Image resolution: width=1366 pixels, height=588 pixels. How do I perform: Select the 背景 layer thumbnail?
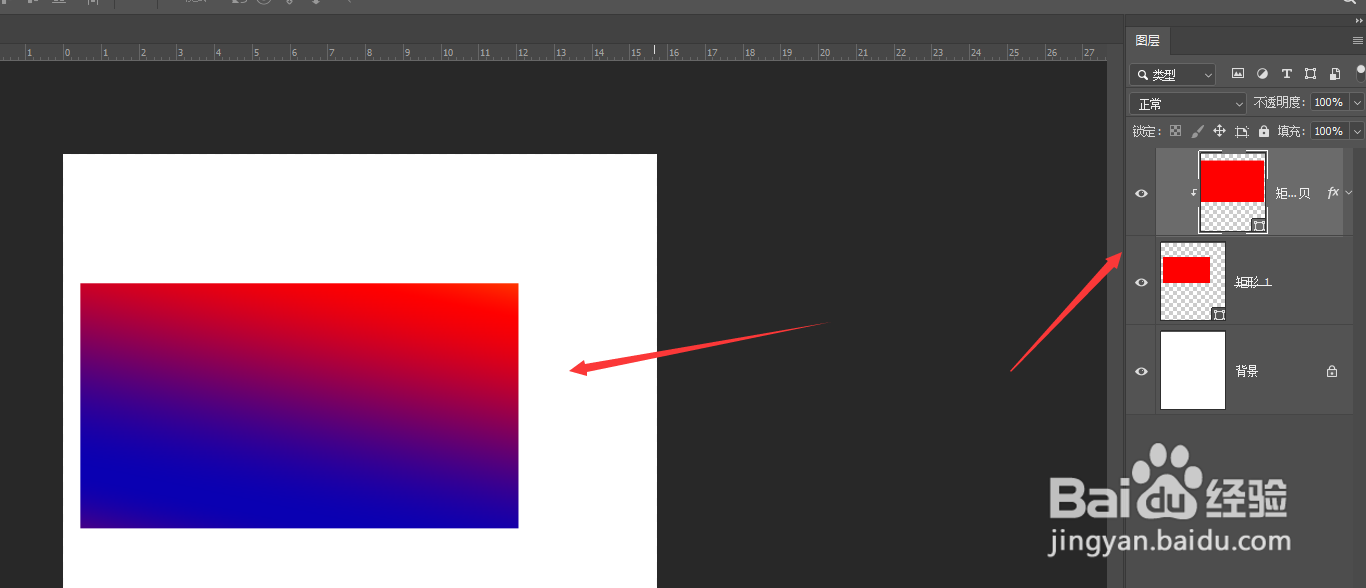[1193, 370]
